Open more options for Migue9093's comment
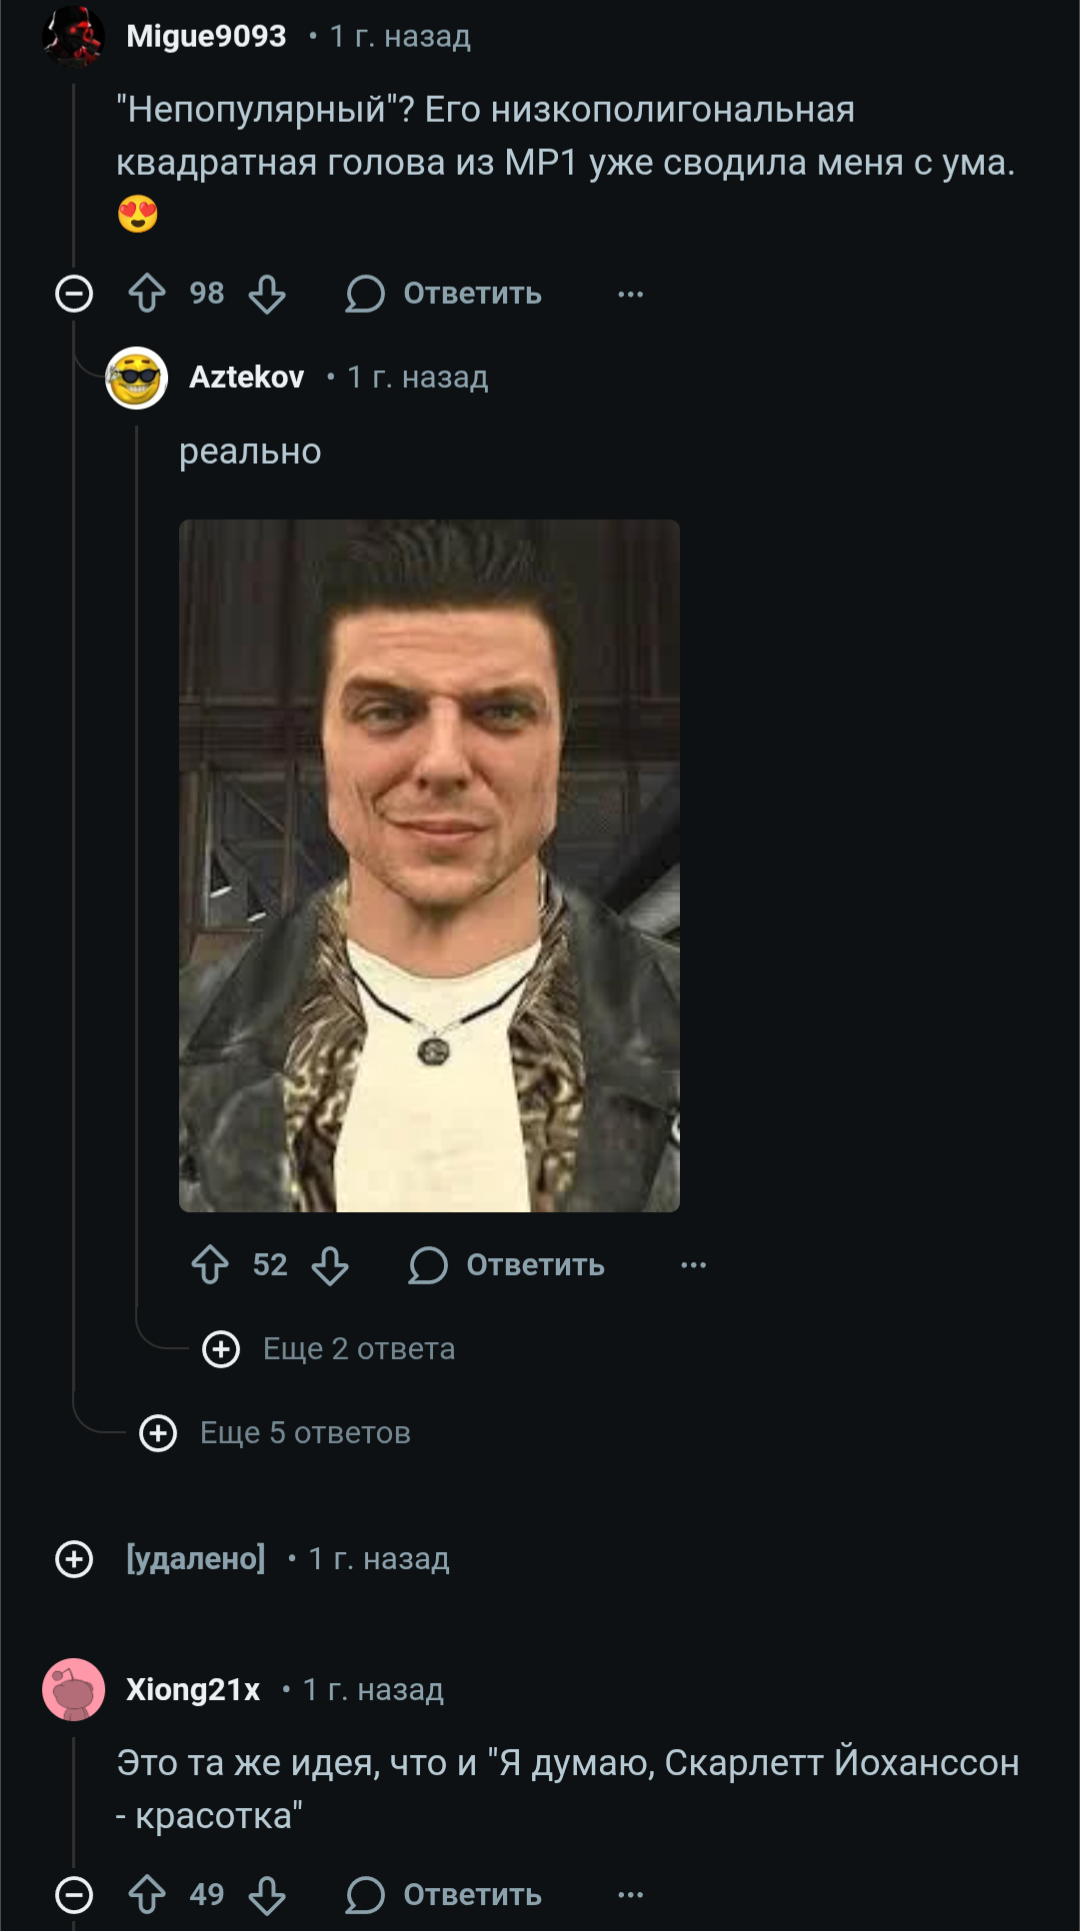The image size is (1080, 1931). 630,294
